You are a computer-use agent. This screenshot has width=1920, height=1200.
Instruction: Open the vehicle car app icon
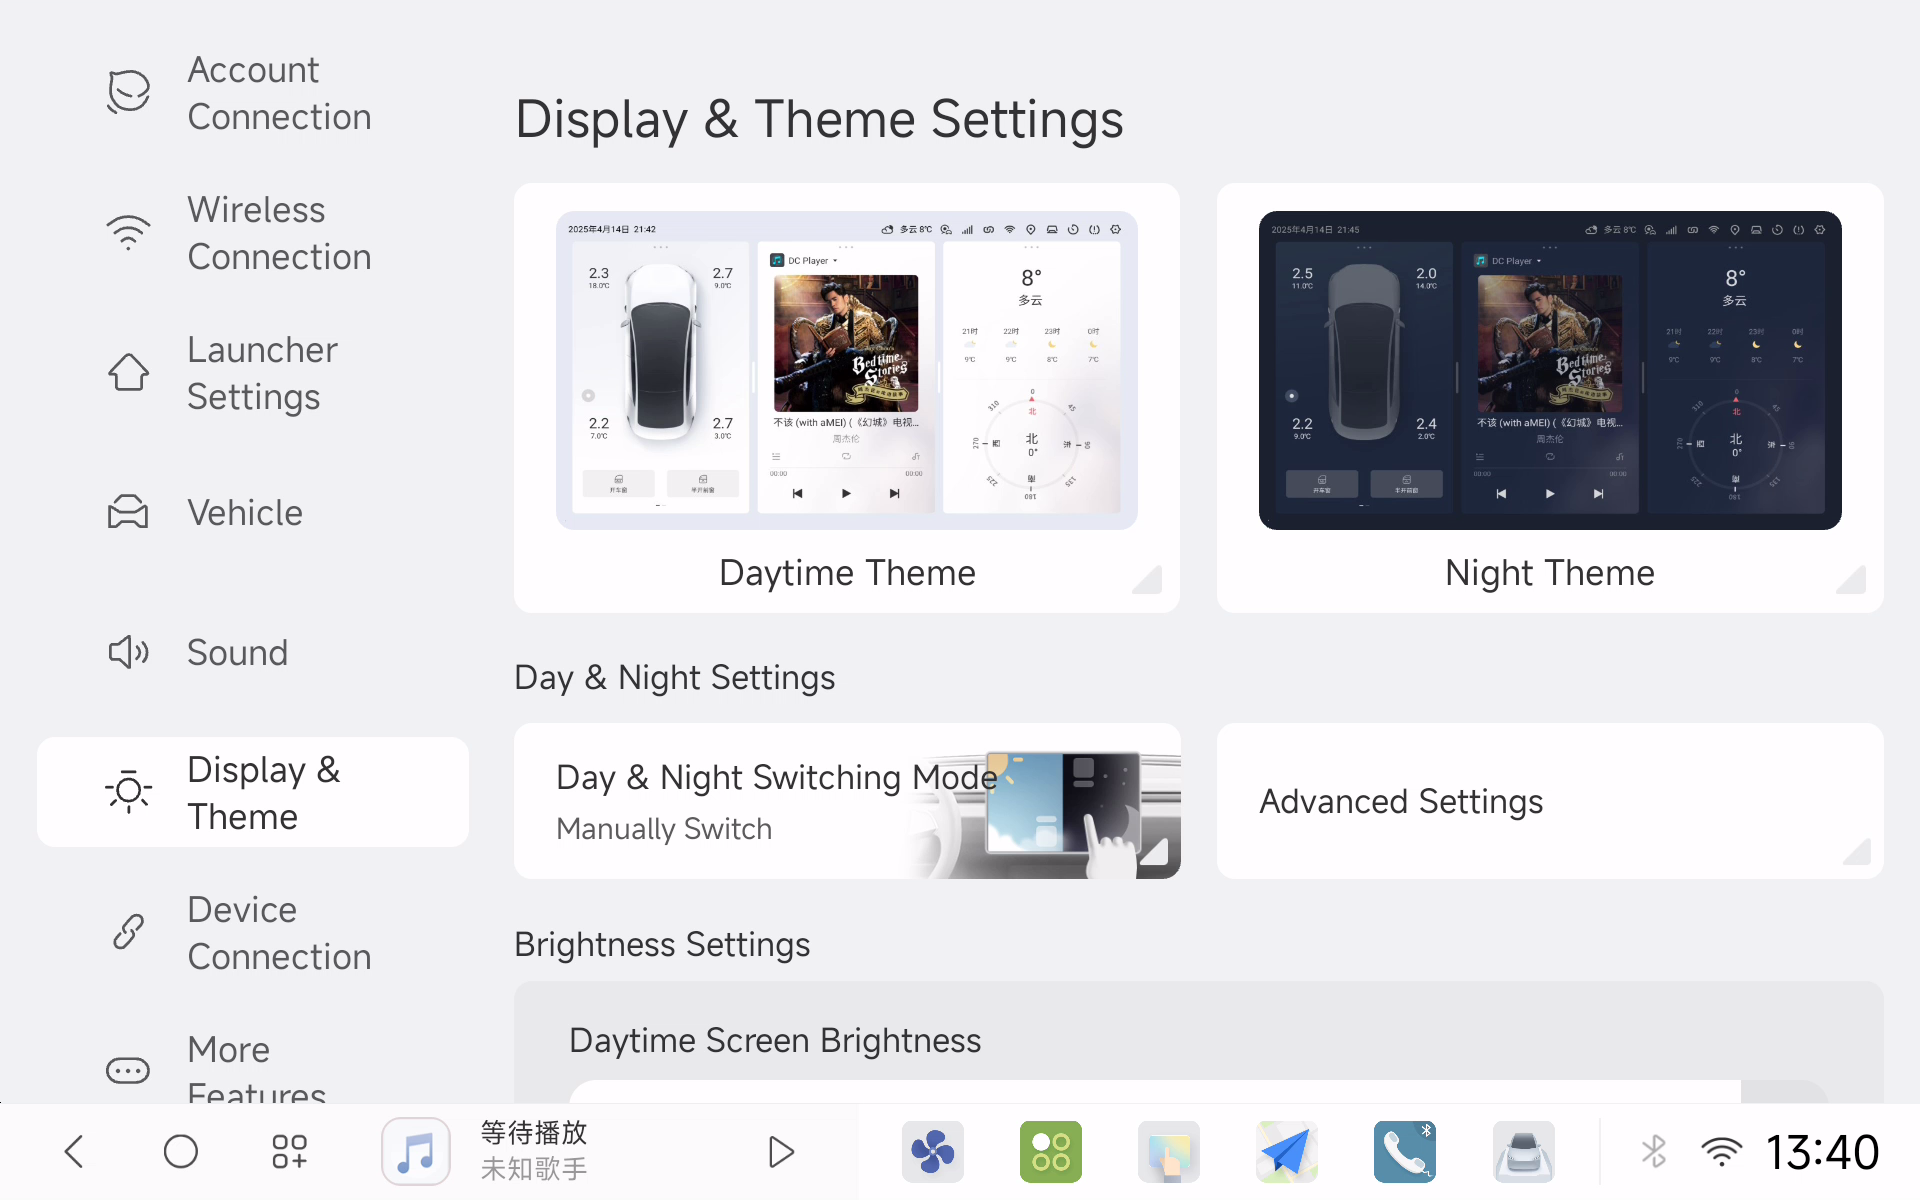(1524, 1152)
